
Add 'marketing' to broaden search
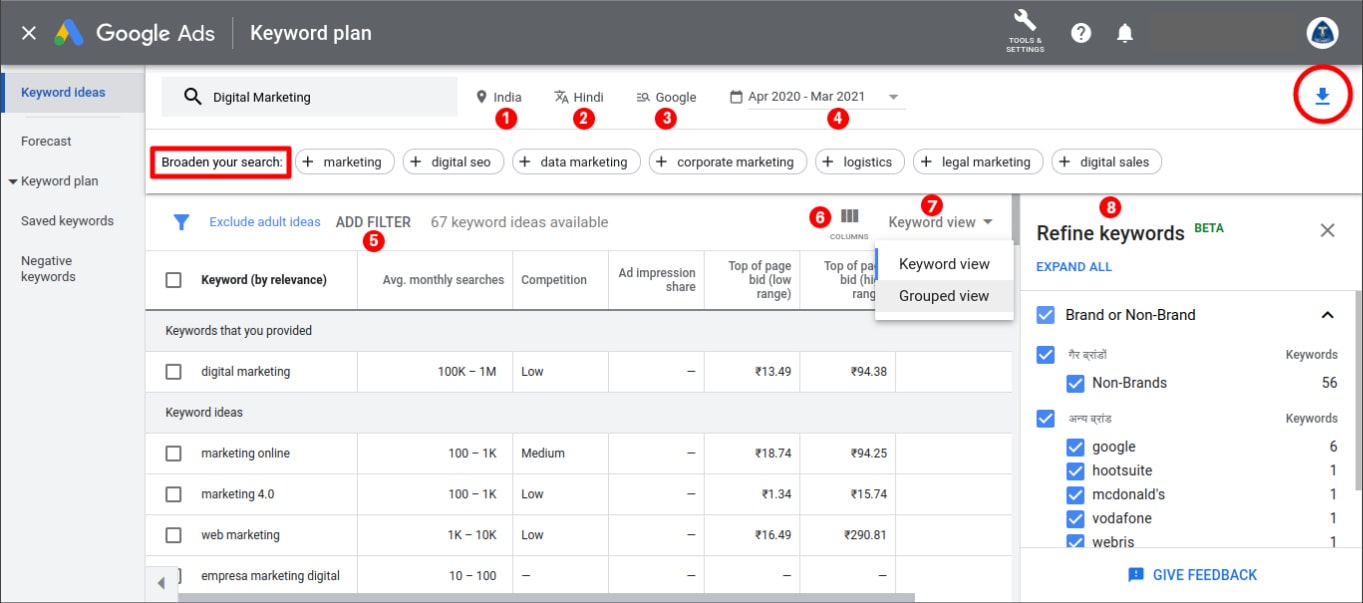pos(345,162)
